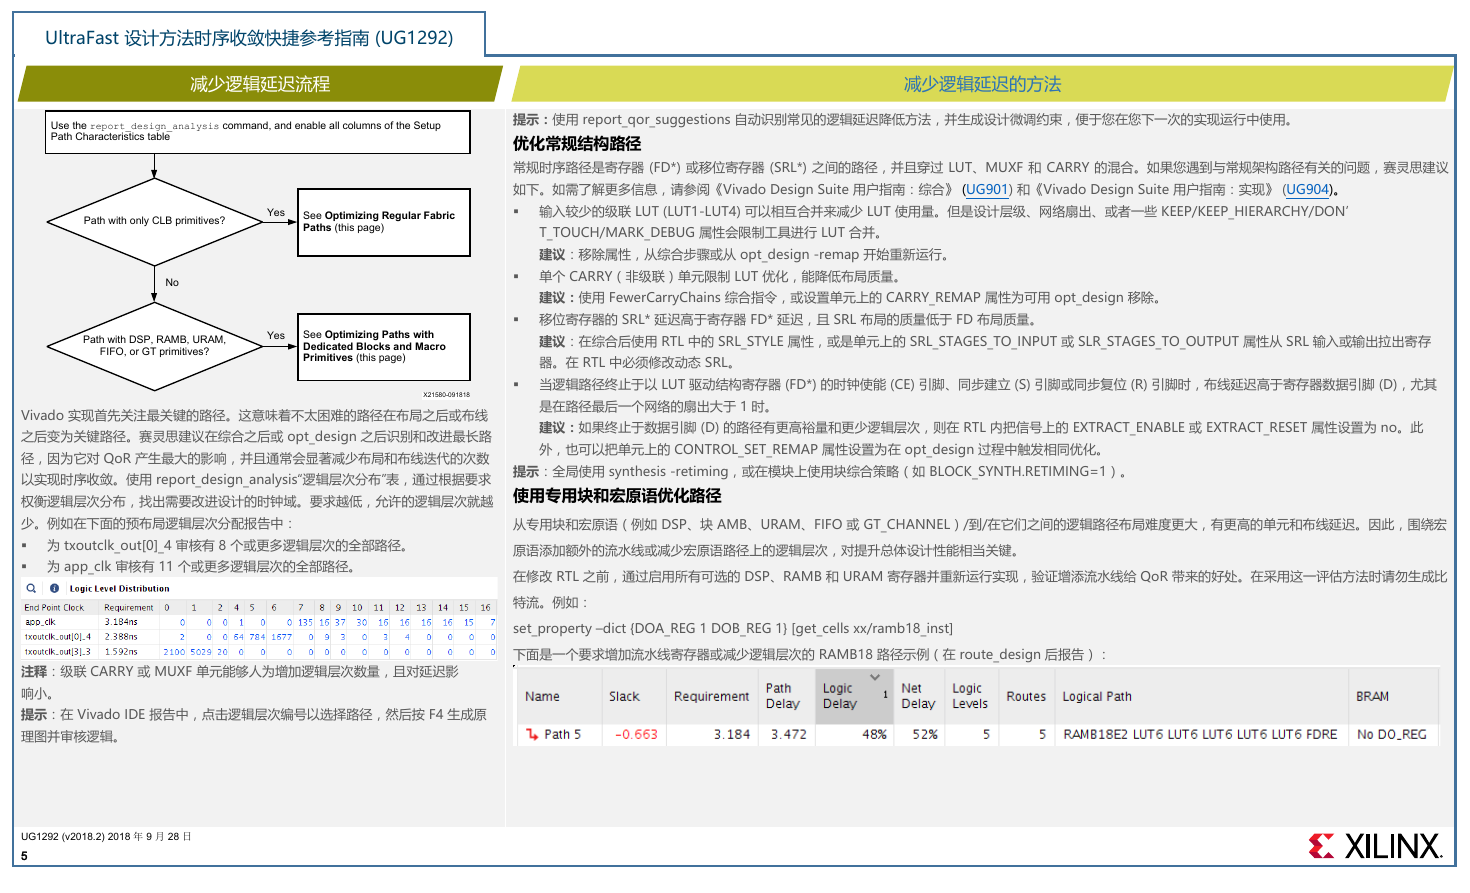Click the Logic Levels column header
1470x893 pixels.
970,696
